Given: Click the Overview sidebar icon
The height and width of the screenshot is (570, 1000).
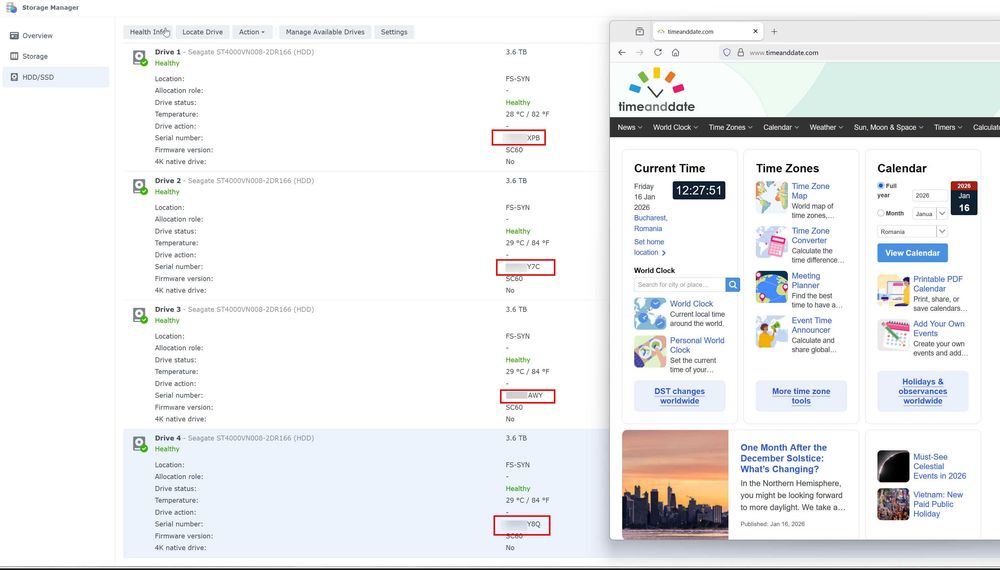Looking at the screenshot, I should [14, 36].
